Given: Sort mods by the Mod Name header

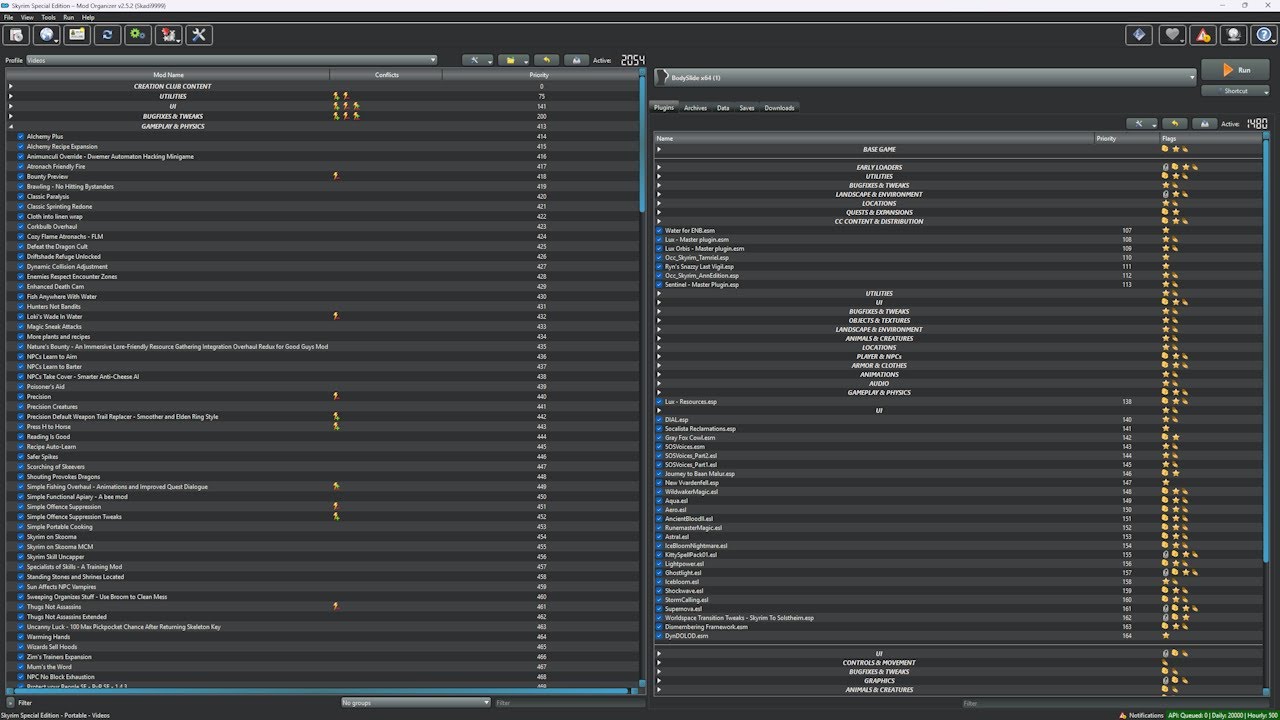Looking at the screenshot, I should point(168,75).
